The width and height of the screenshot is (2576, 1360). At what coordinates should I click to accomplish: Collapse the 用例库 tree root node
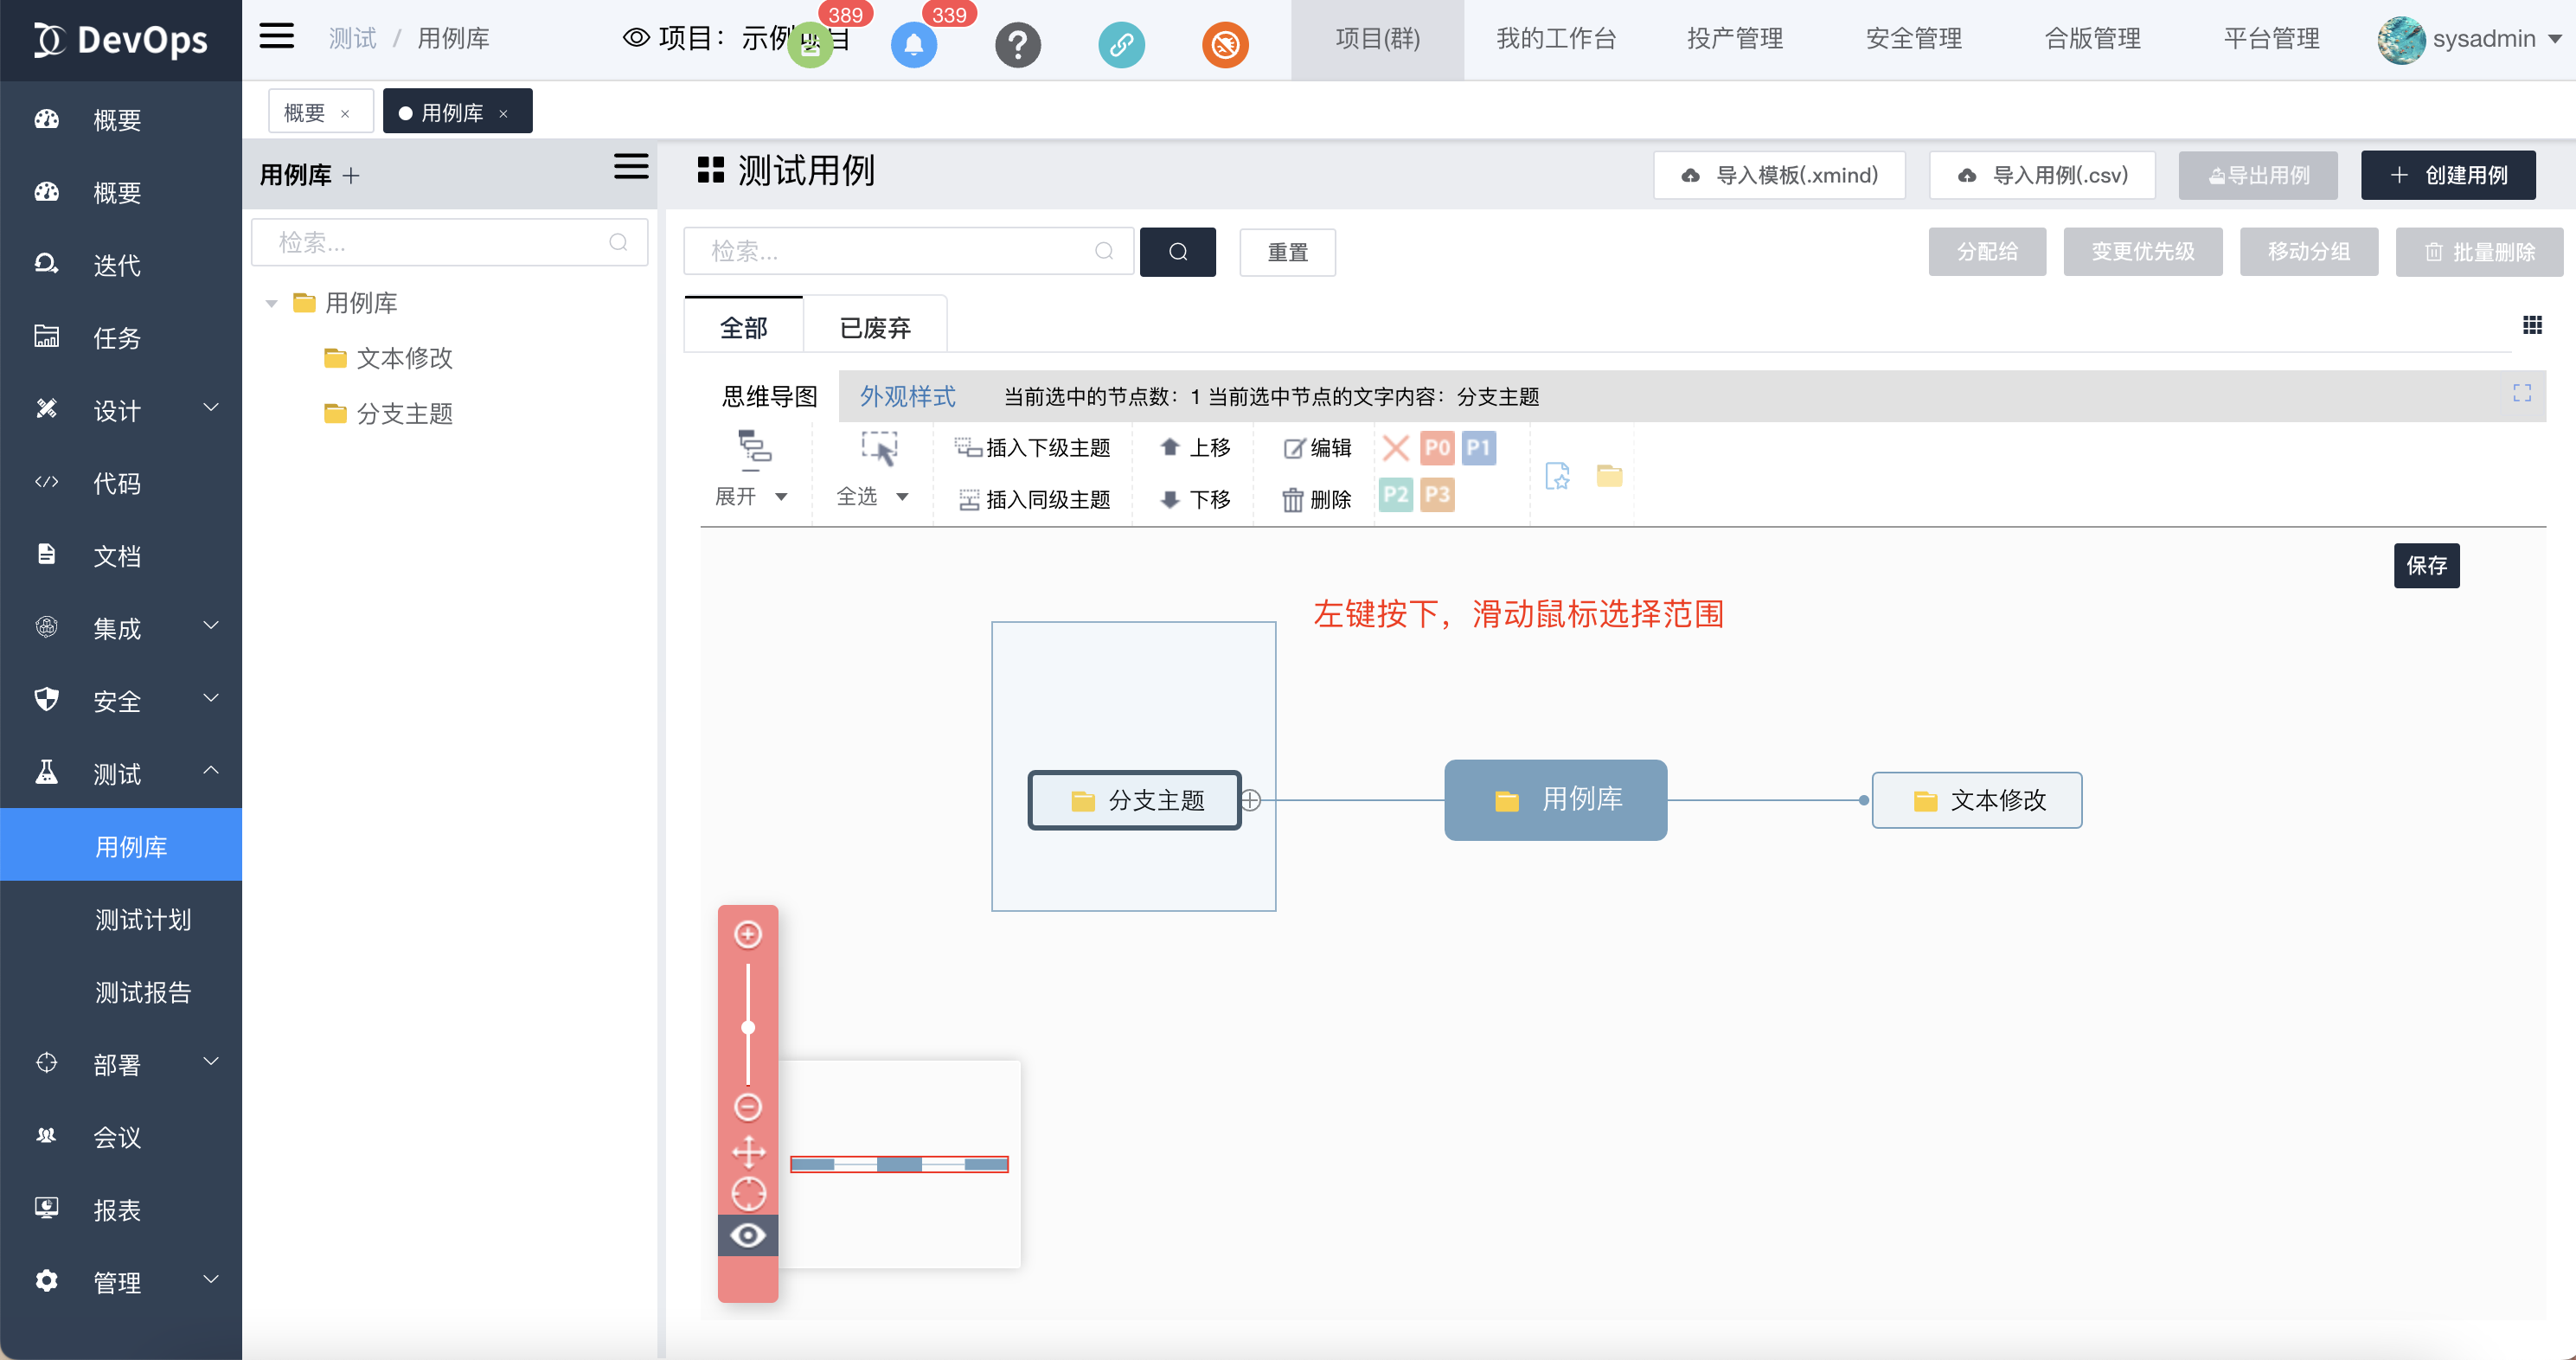[271, 303]
